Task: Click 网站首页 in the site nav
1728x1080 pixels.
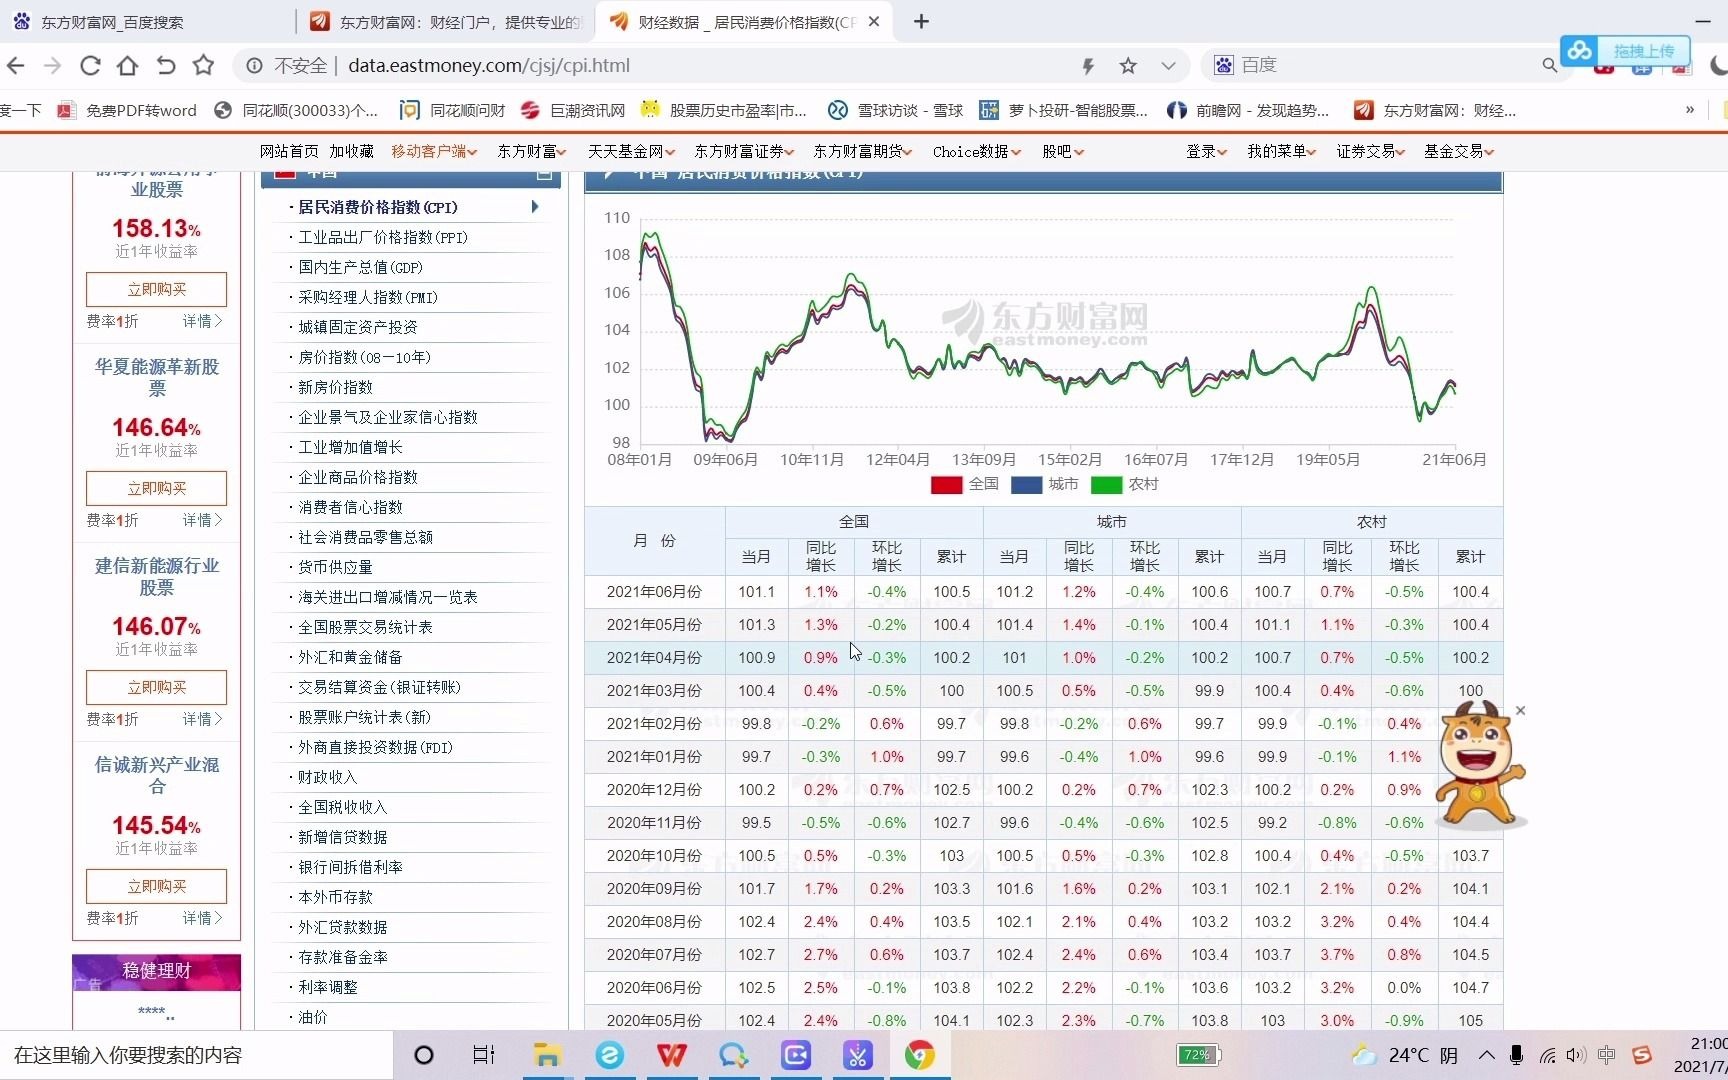Action: point(289,151)
